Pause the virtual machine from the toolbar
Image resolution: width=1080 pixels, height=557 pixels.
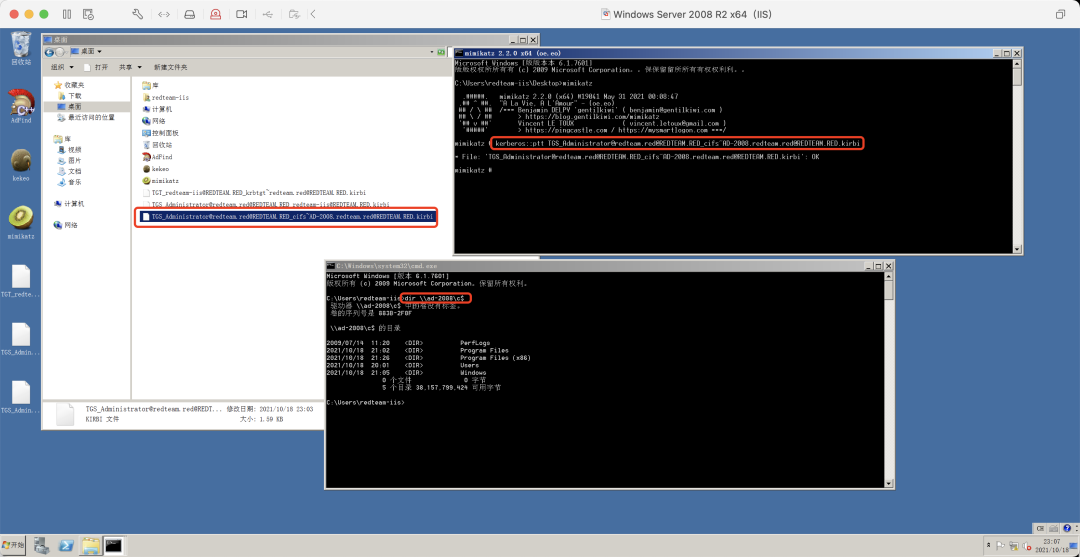[67, 14]
